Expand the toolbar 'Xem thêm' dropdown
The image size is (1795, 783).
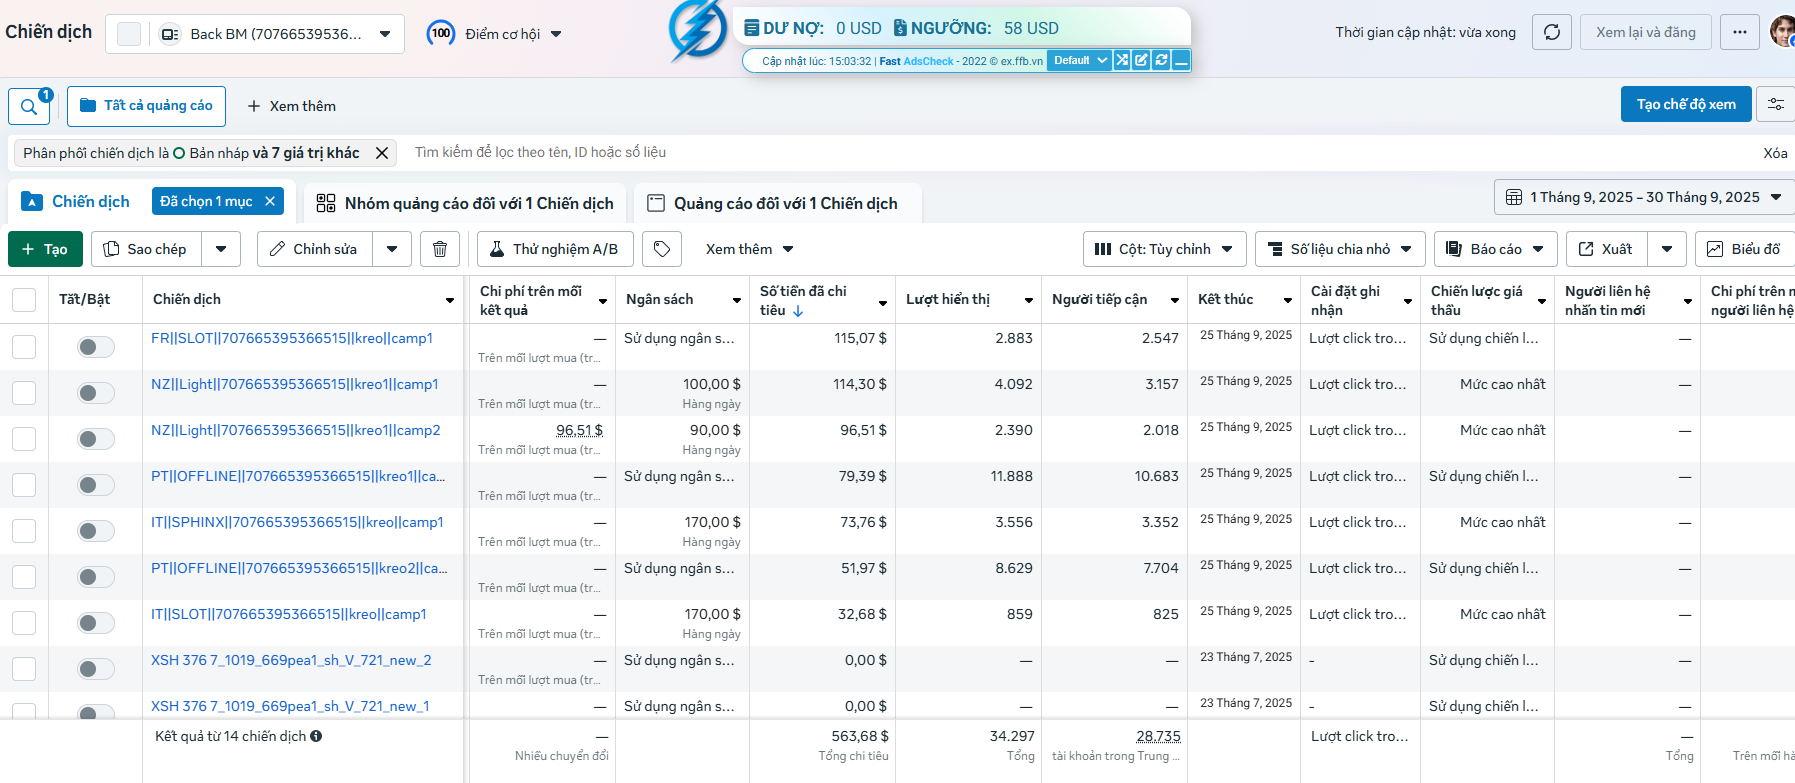coord(749,249)
